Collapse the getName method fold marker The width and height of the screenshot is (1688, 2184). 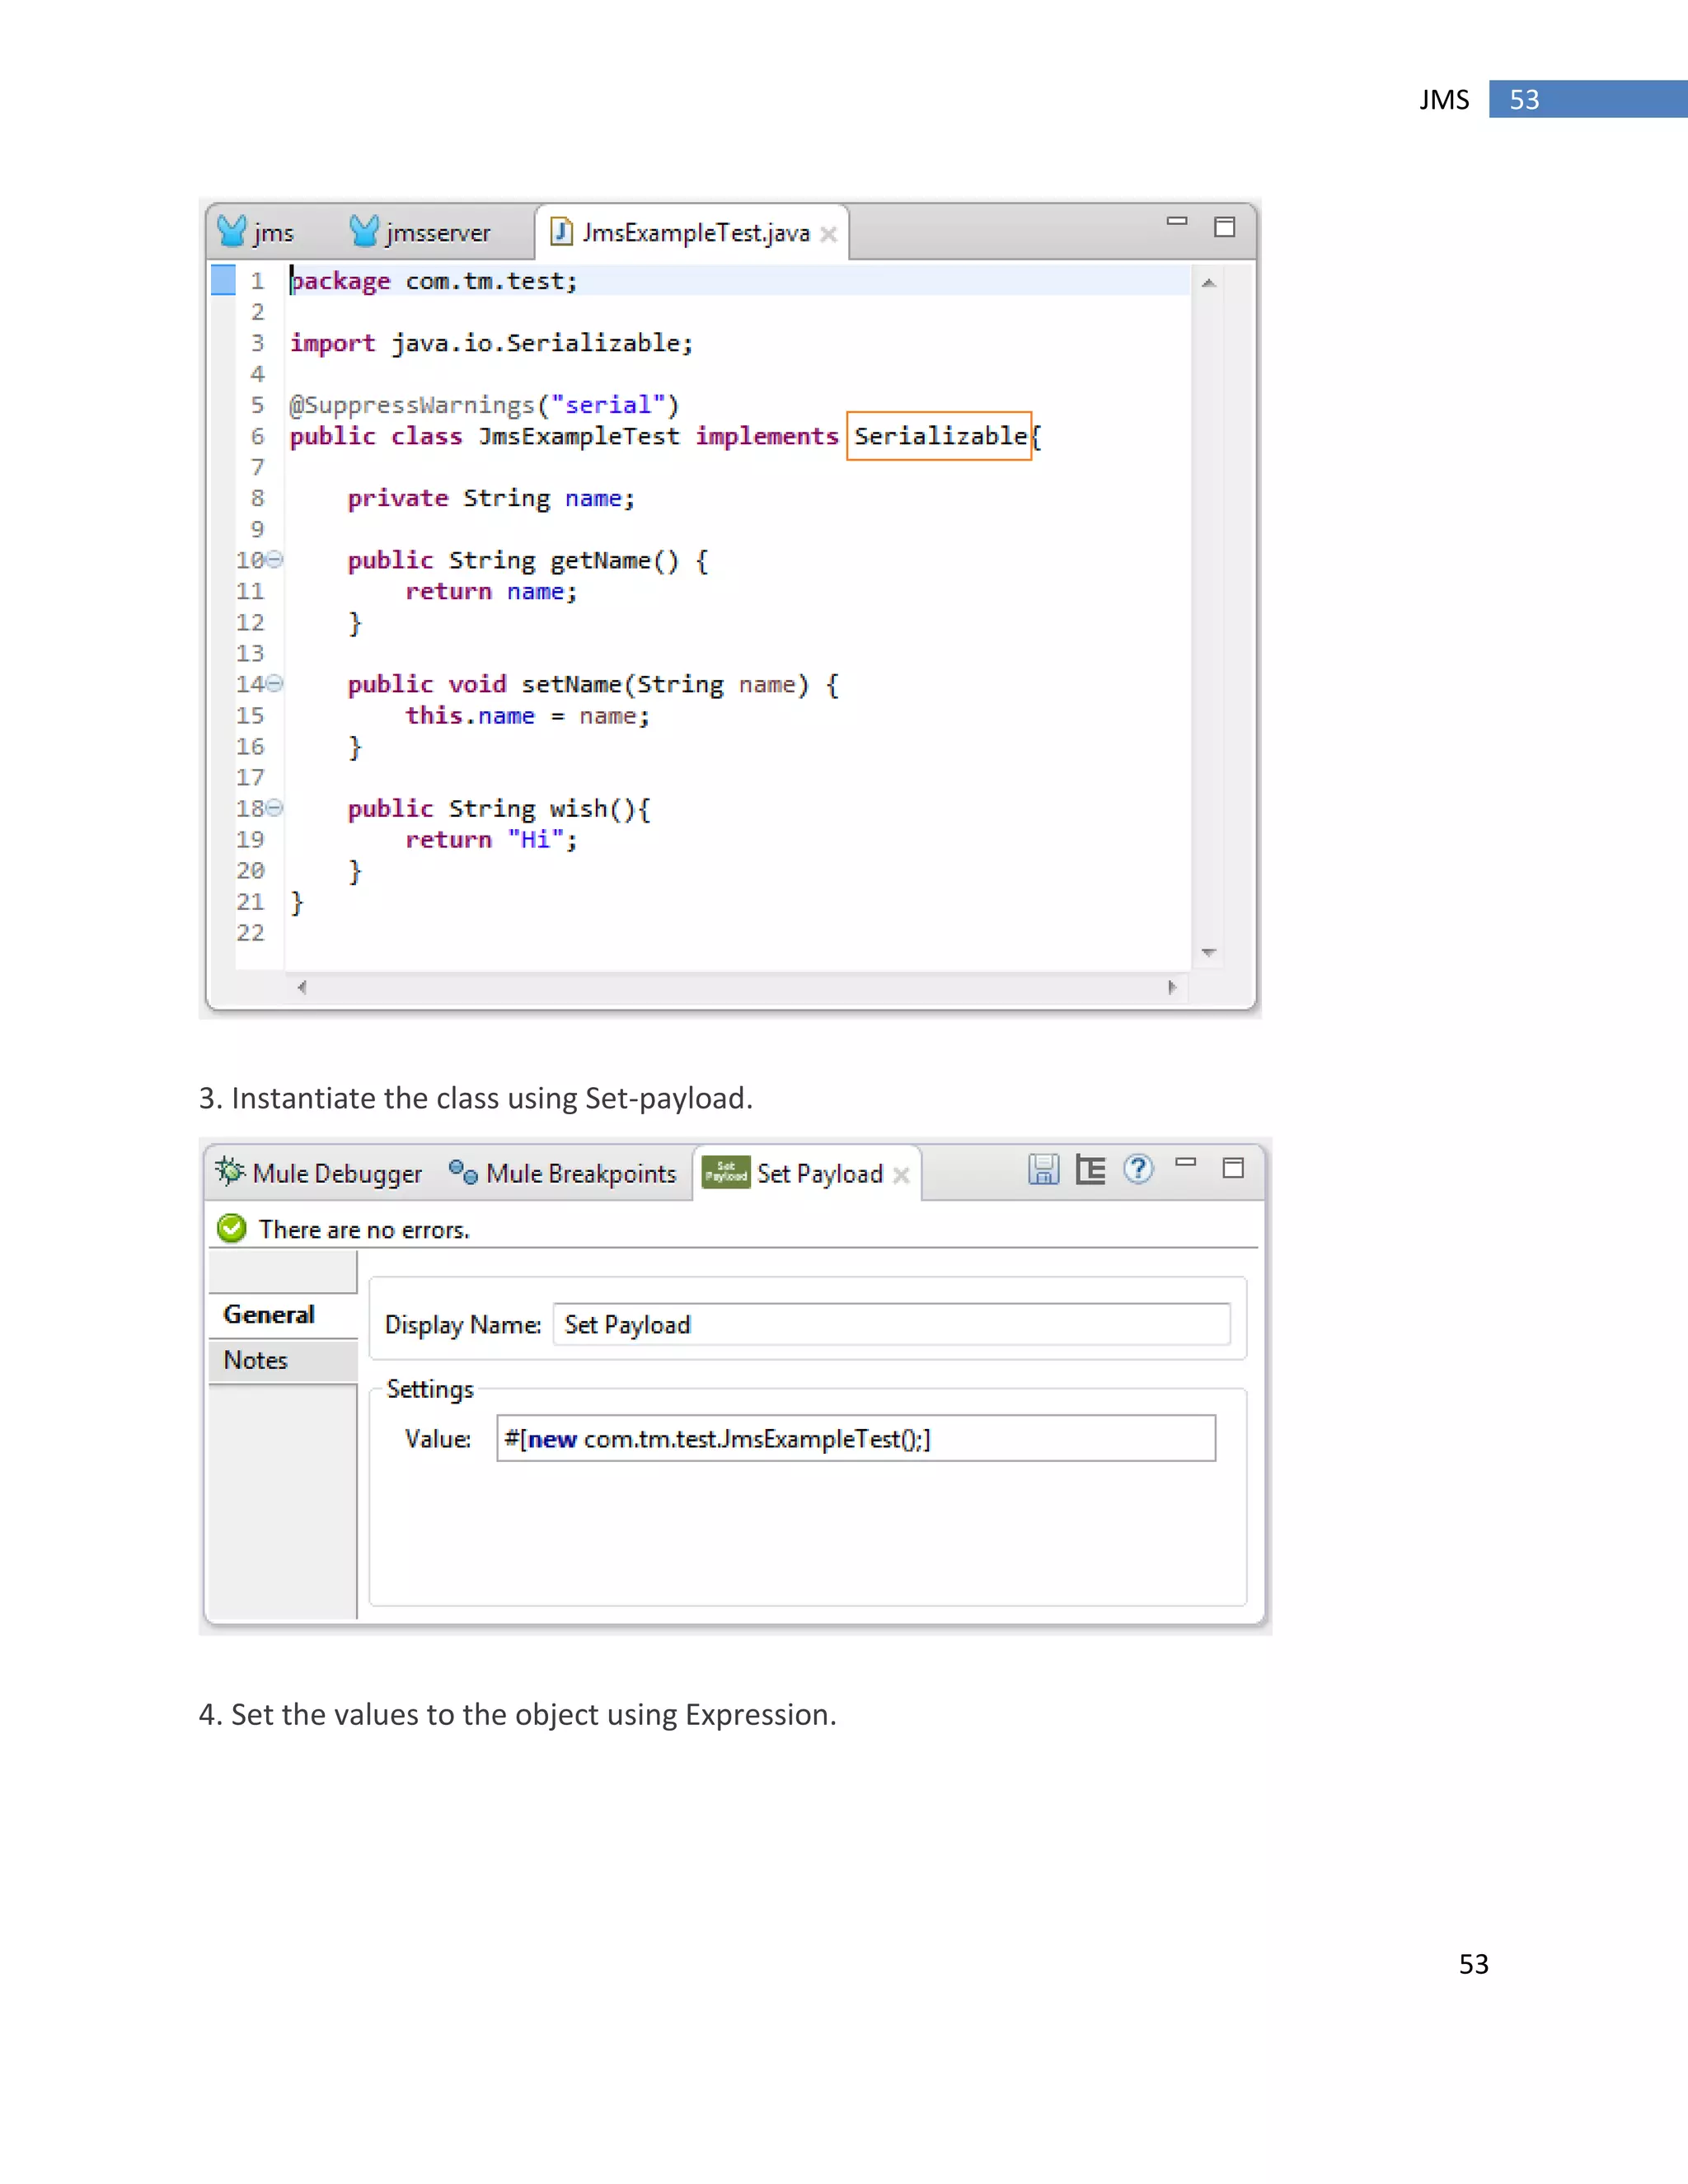[x=275, y=559]
